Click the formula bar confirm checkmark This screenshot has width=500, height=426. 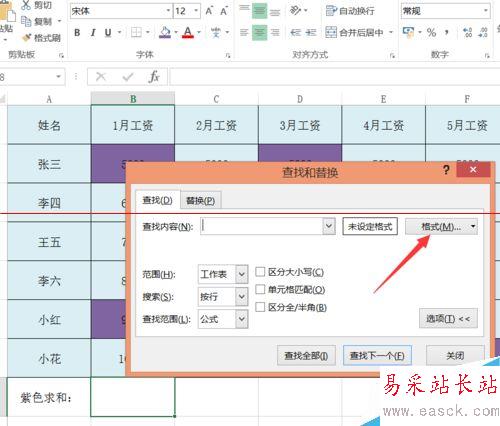click(x=128, y=77)
